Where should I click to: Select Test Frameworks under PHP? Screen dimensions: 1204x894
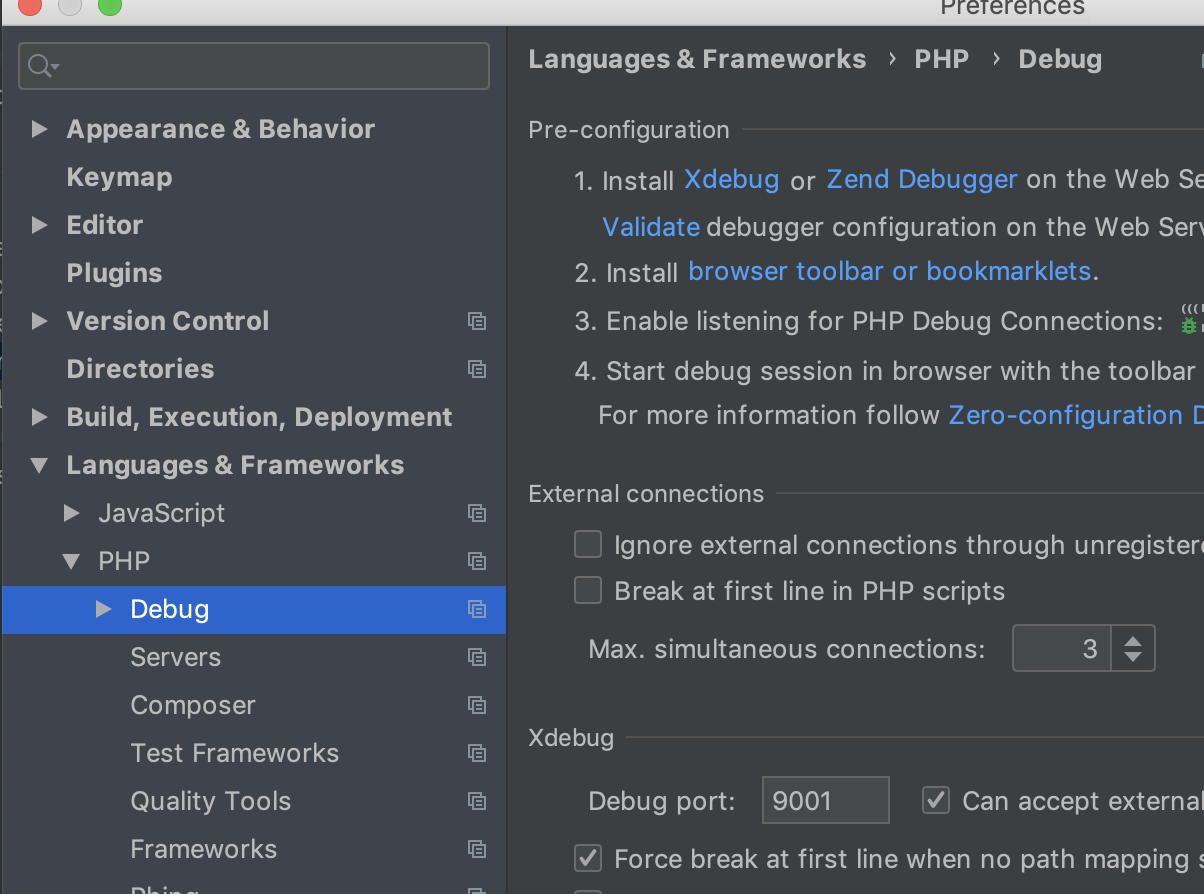click(235, 753)
